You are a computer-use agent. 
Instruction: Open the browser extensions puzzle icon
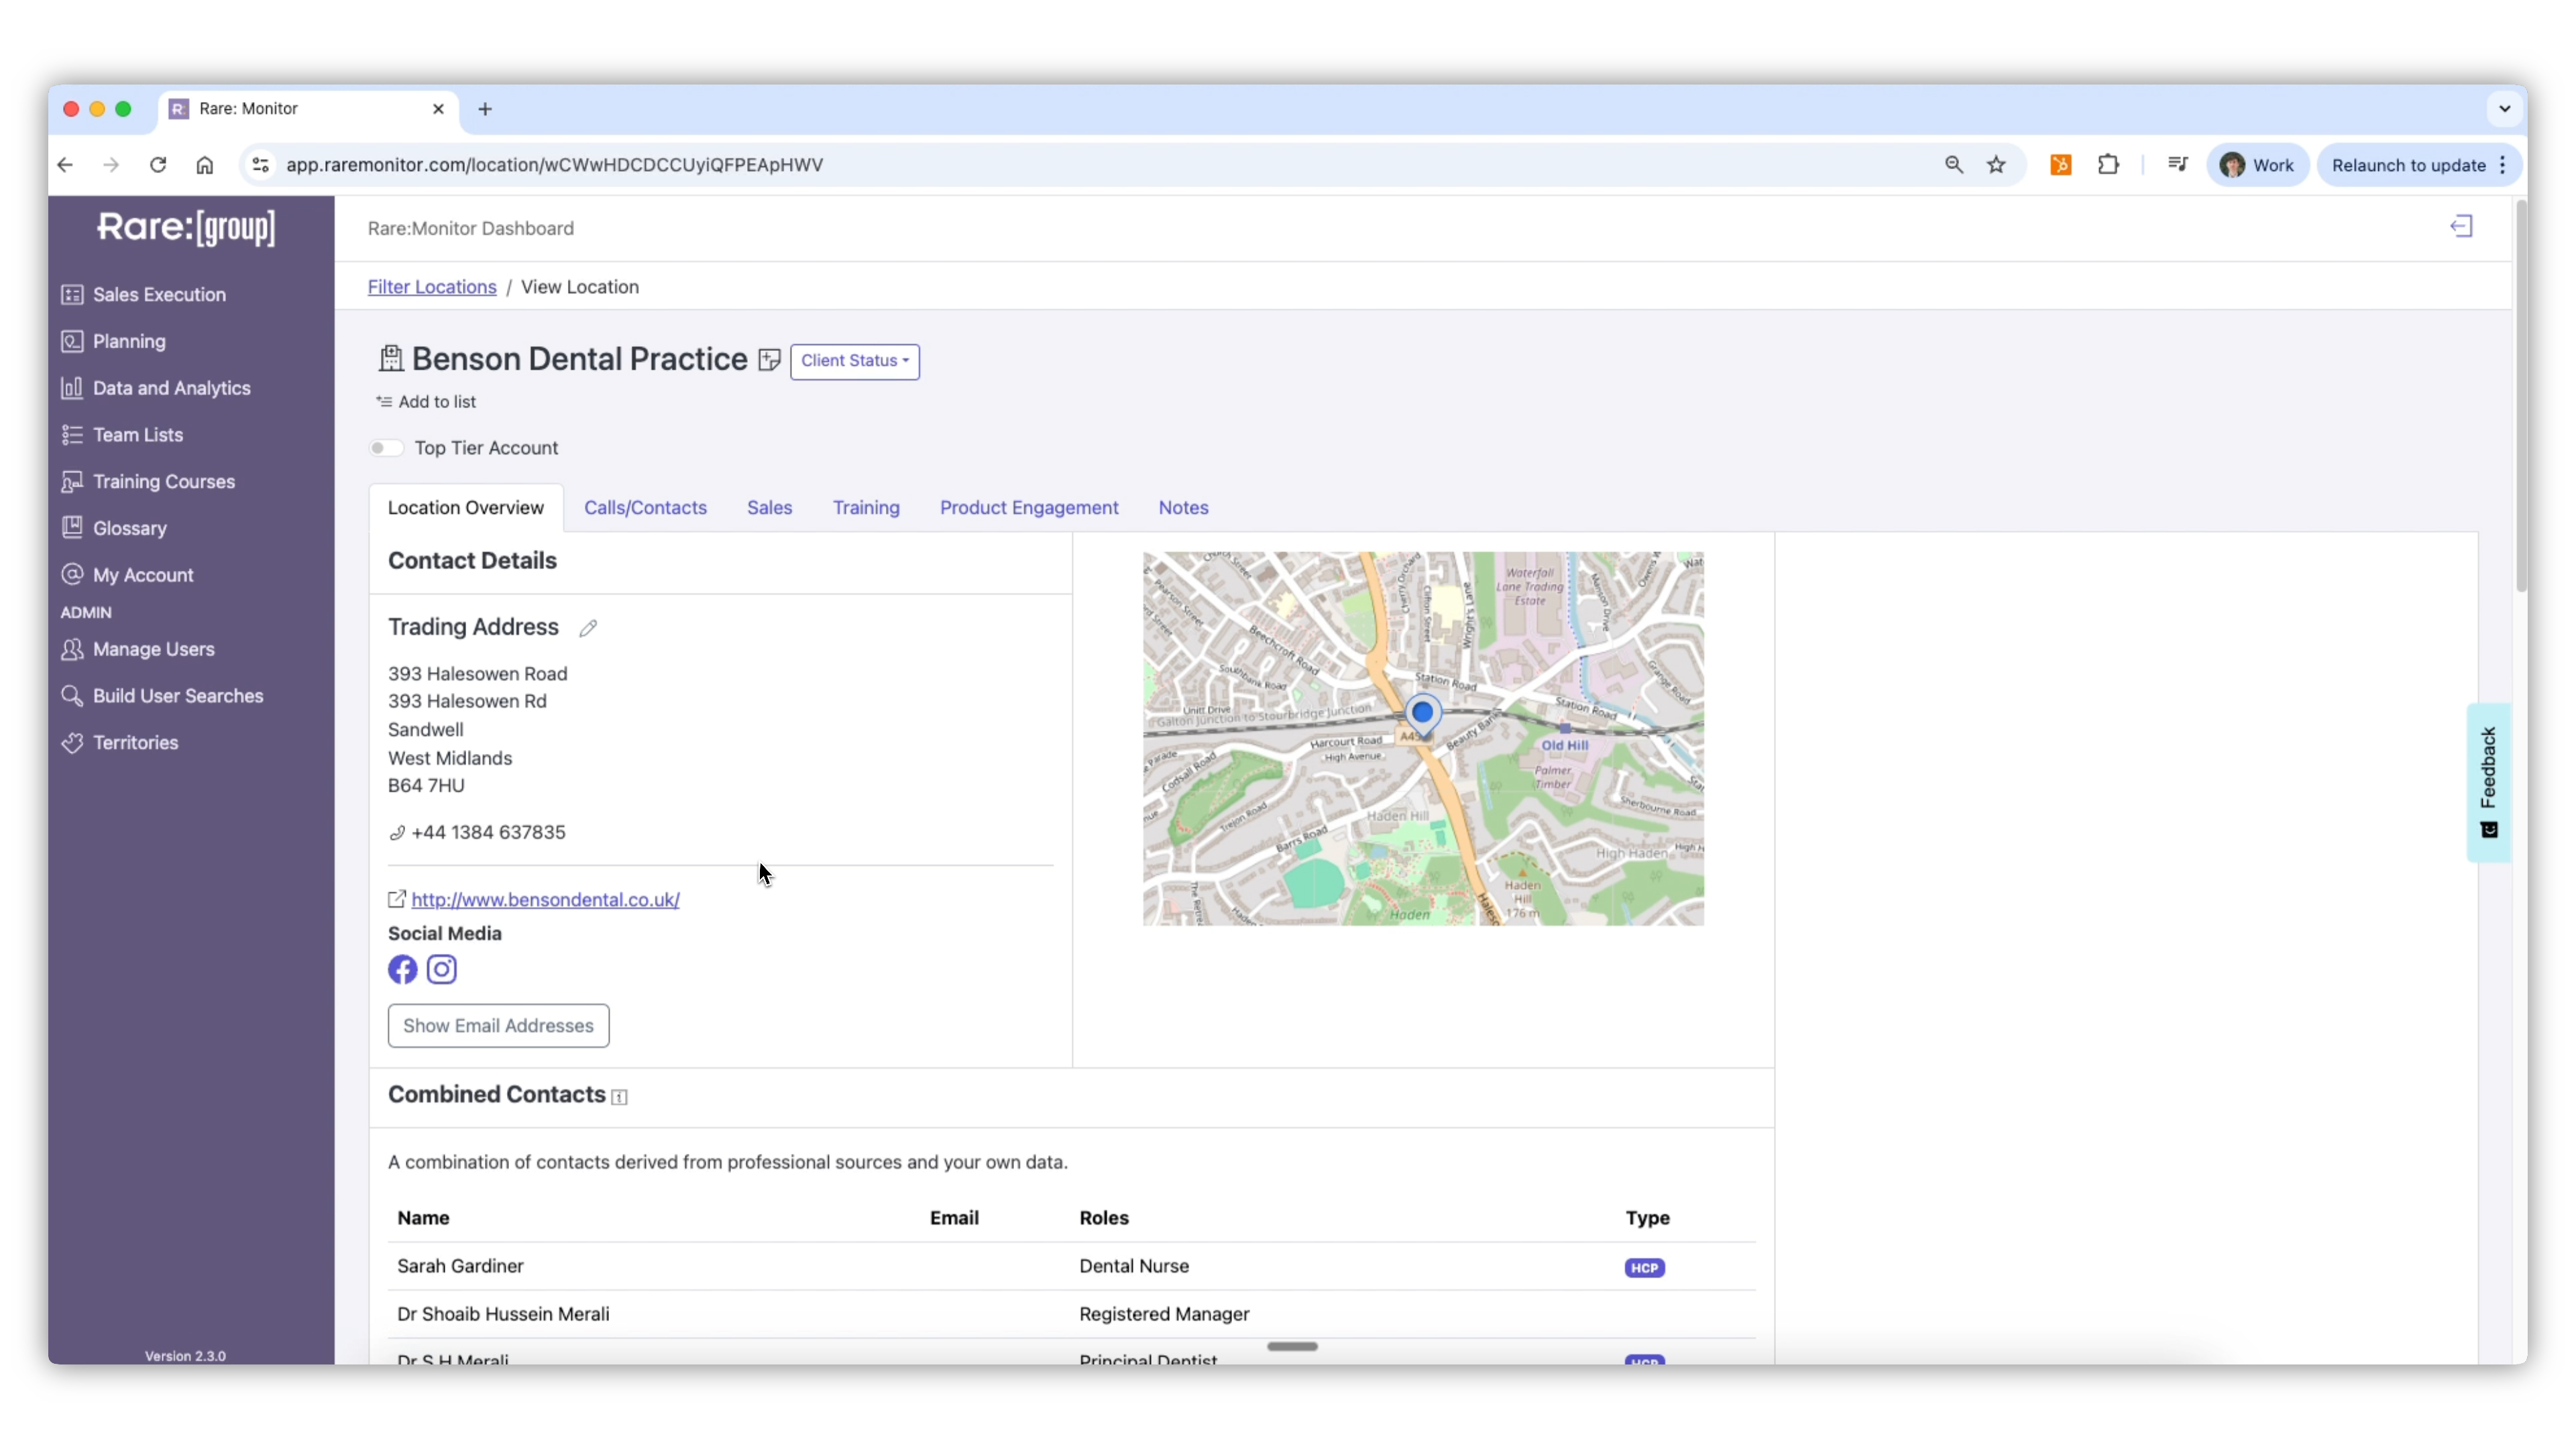point(2108,165)
